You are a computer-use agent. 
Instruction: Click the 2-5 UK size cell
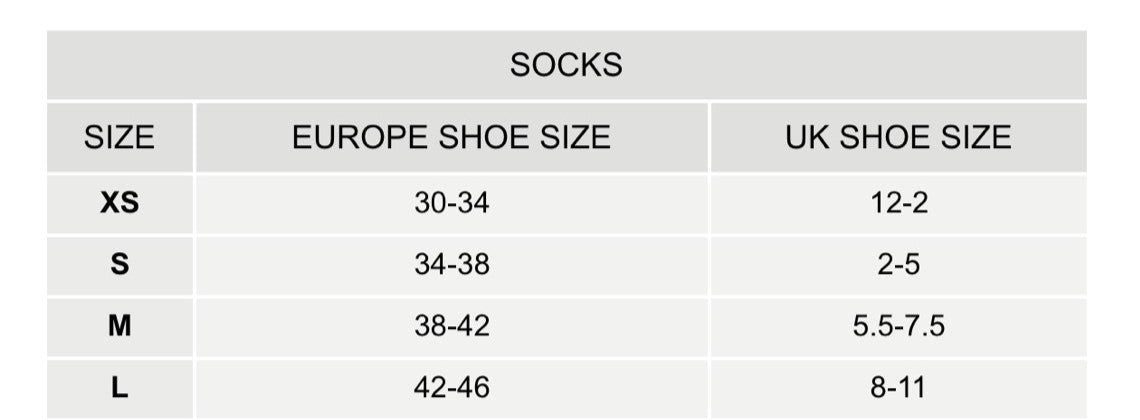click(899, 265)
